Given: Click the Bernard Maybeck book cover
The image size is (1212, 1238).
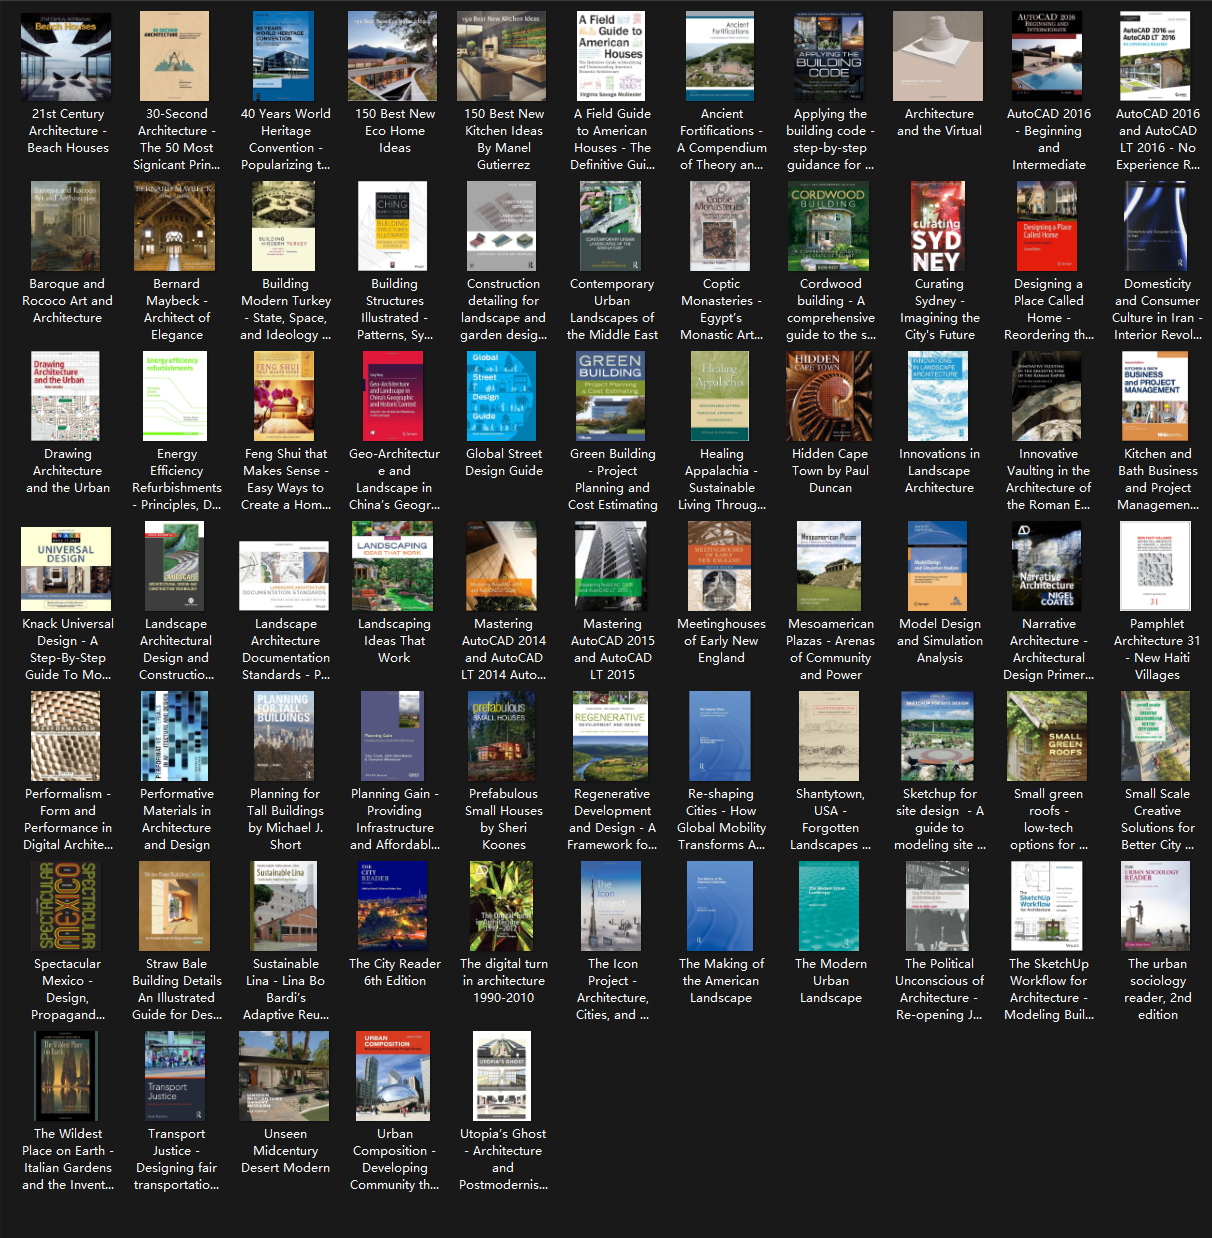Looking at the screenshot, I should [175, 226].
